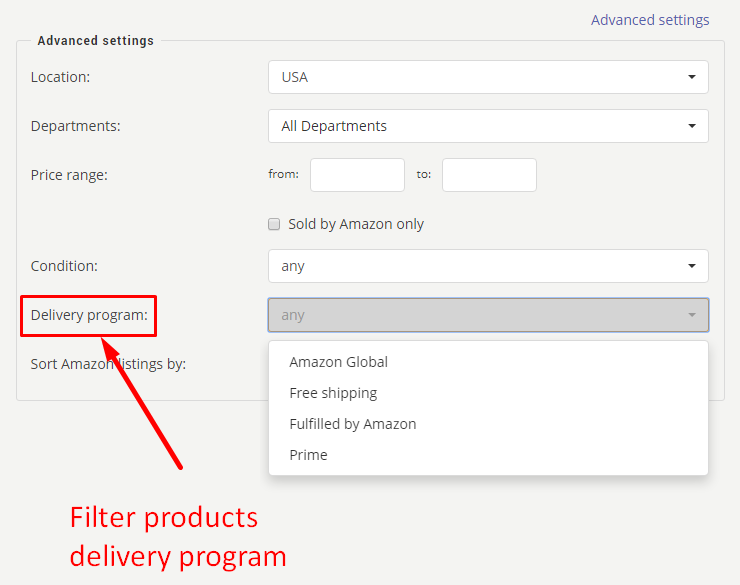This screenshot has height=585, width=740.
Task: Click the price range from field
Action: click(x=357, y=175)
